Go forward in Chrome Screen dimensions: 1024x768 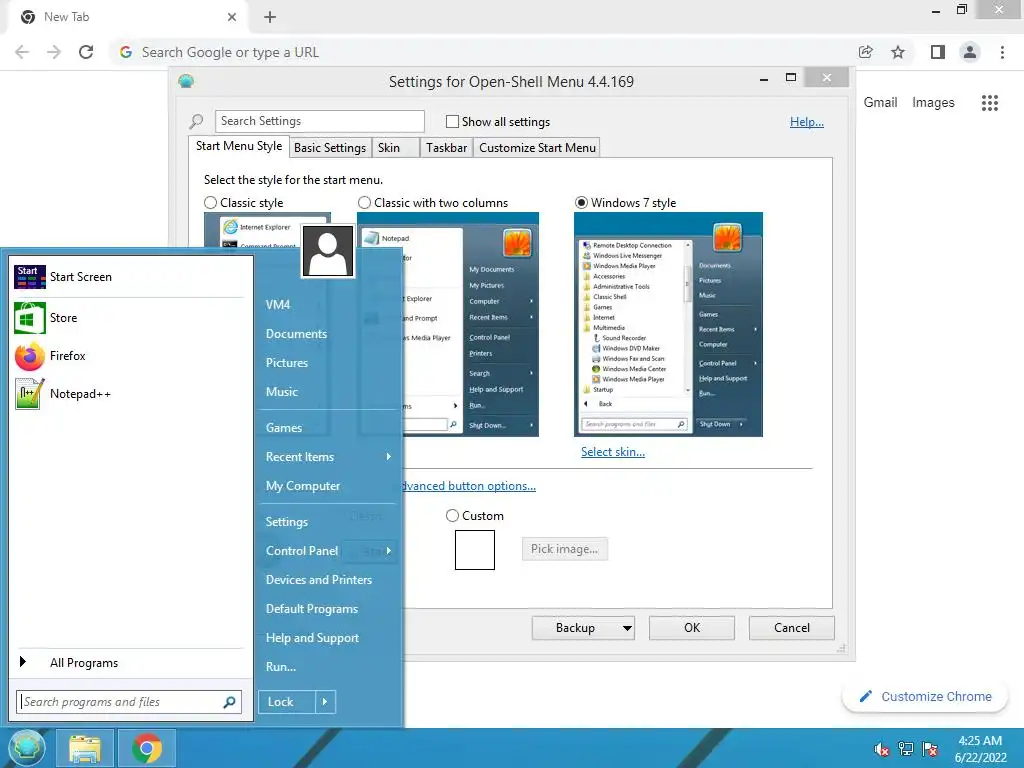tap(54, 52)
